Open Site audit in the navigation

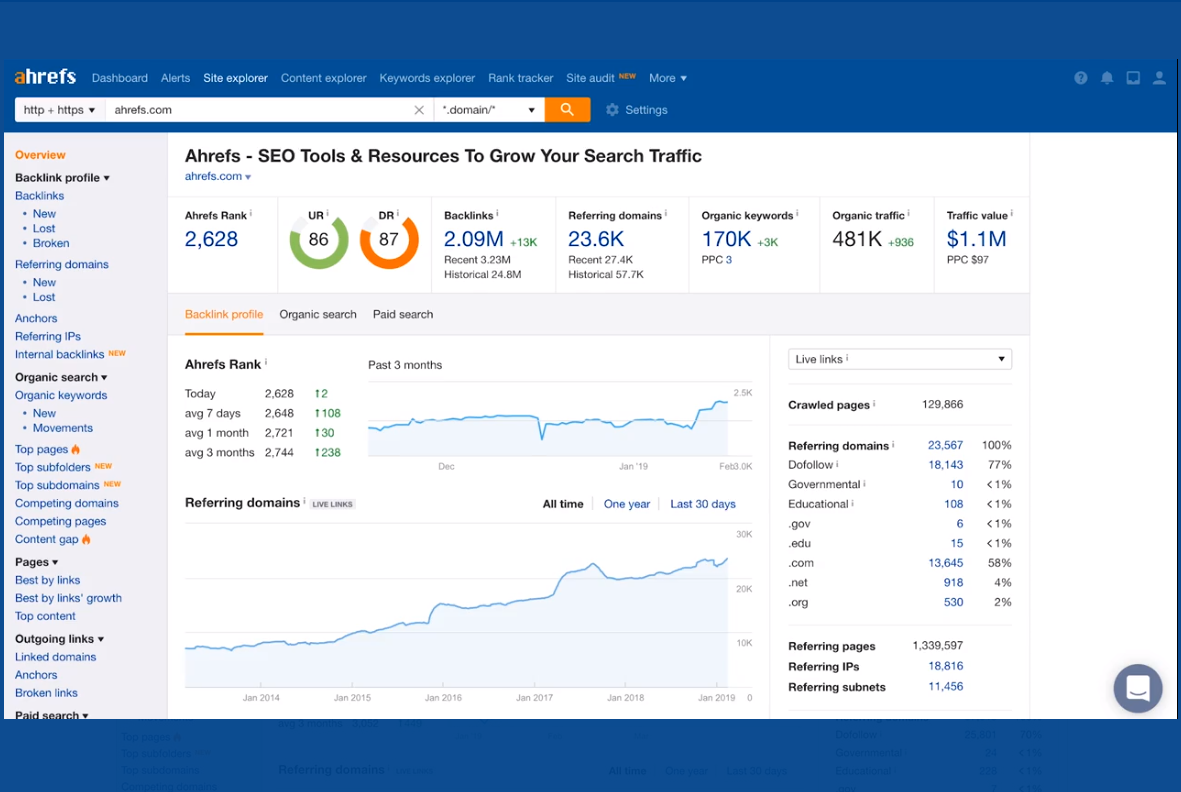coord(590,78)
